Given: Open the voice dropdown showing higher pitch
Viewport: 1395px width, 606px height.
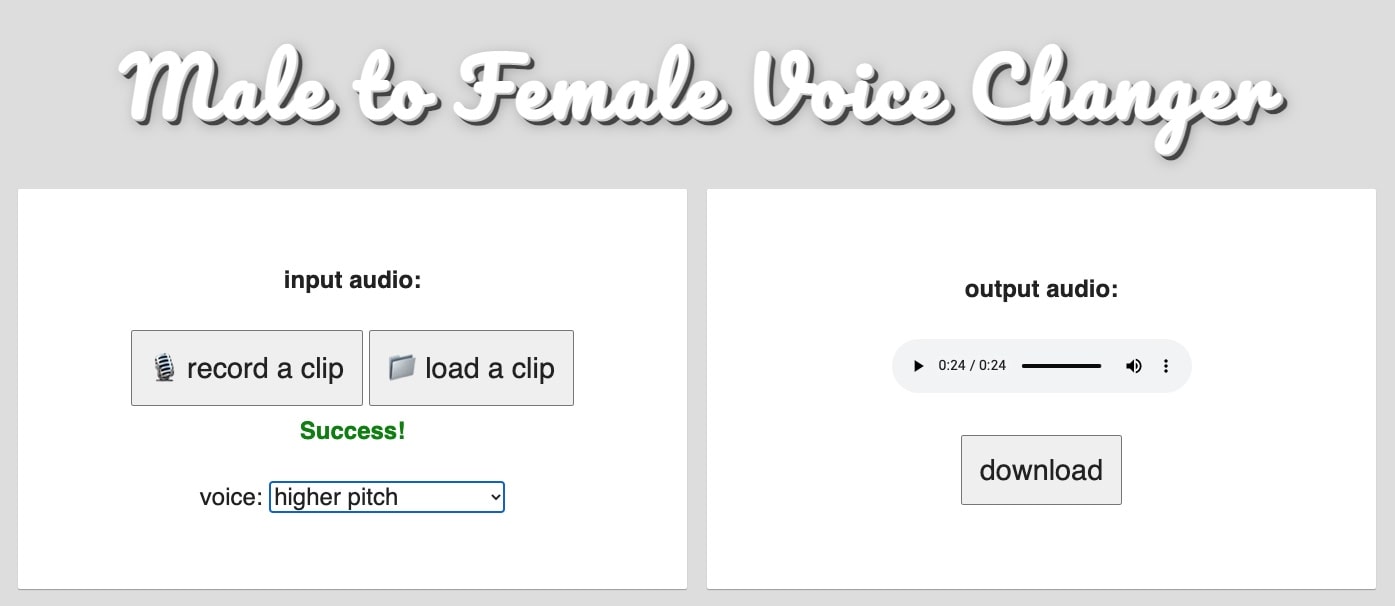Looking at the screenshot, I should click(386, 497).
